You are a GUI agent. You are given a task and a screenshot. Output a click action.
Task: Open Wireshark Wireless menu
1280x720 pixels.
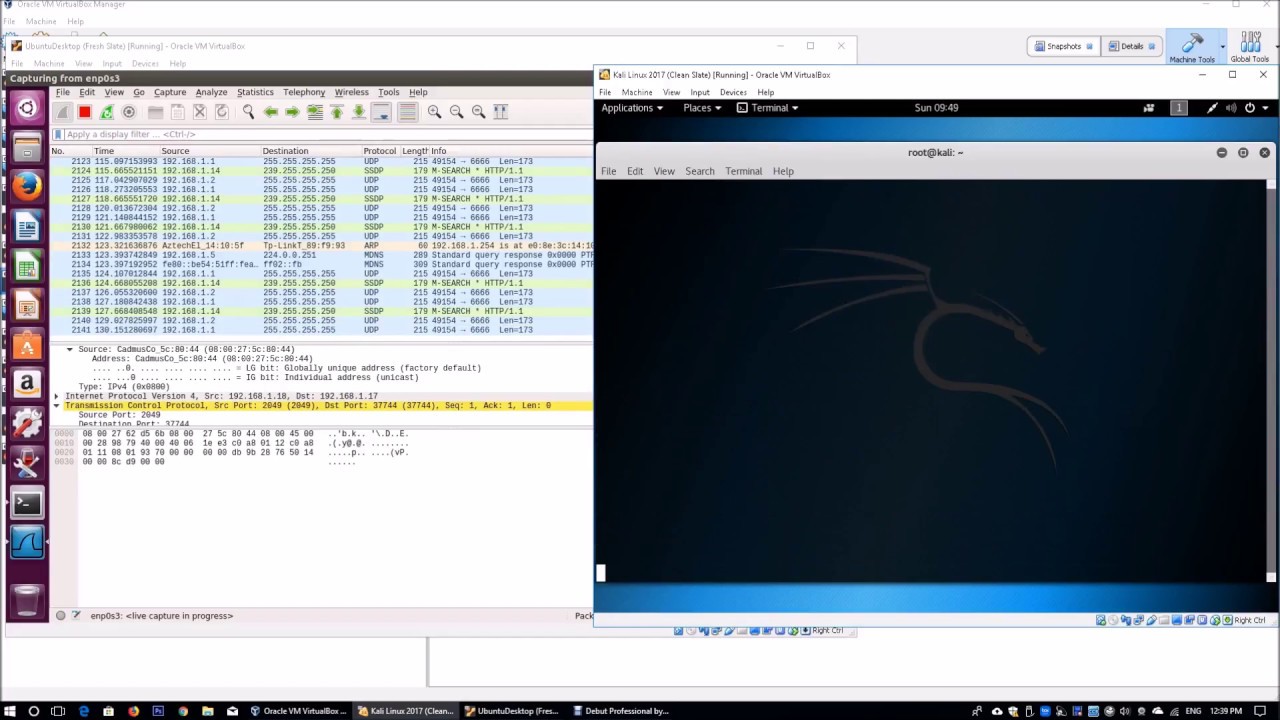pyautogui.click(x=351, y=92)
